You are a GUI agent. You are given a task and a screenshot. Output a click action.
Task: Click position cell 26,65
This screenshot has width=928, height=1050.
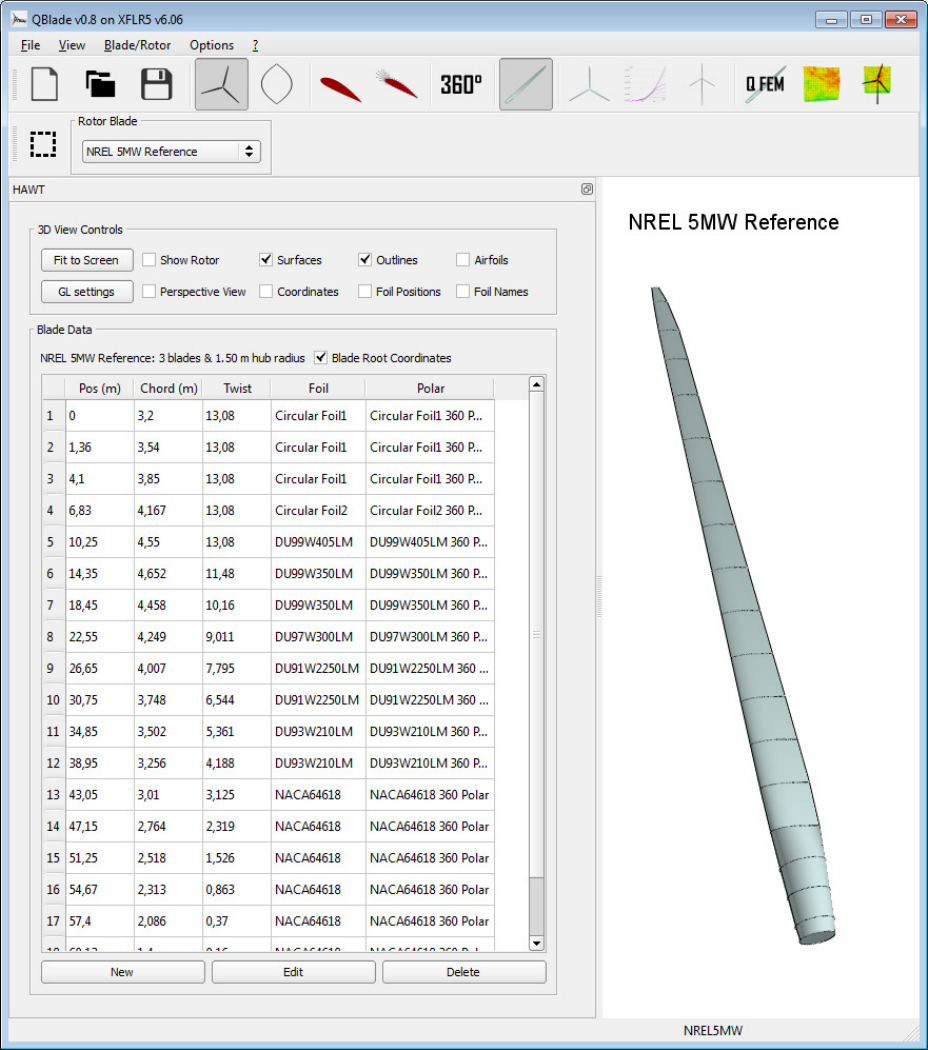click(x=100, y=668)
